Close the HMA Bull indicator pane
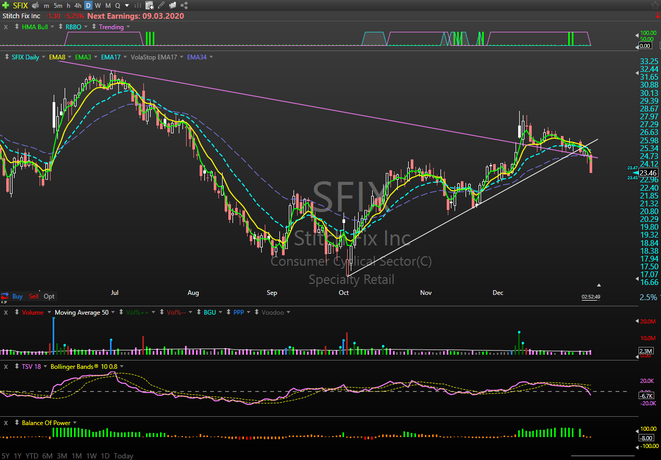 [6, 27]
